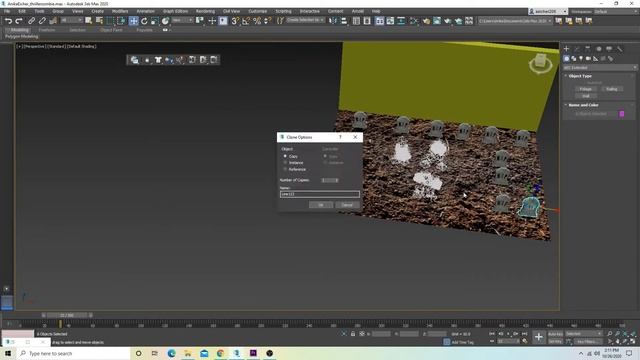Open the Workspaces dropdown
The width and height of the screenshot is (640, 360).
coord(616,11)
